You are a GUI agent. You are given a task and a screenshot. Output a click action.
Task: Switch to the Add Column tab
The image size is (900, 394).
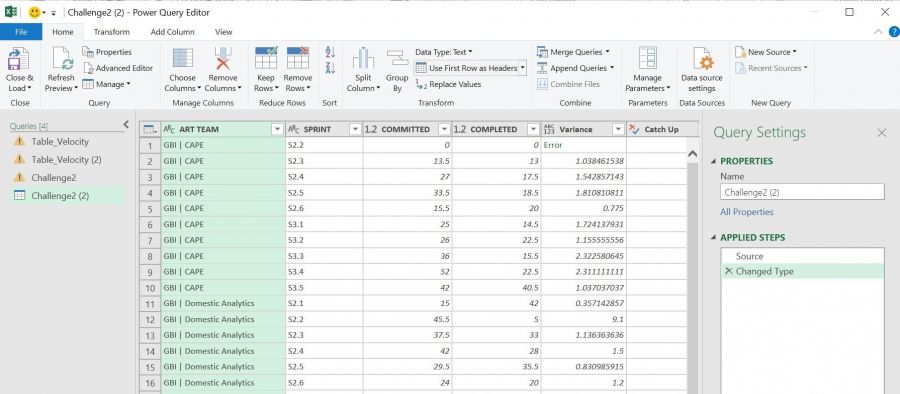tap(172, 32)
